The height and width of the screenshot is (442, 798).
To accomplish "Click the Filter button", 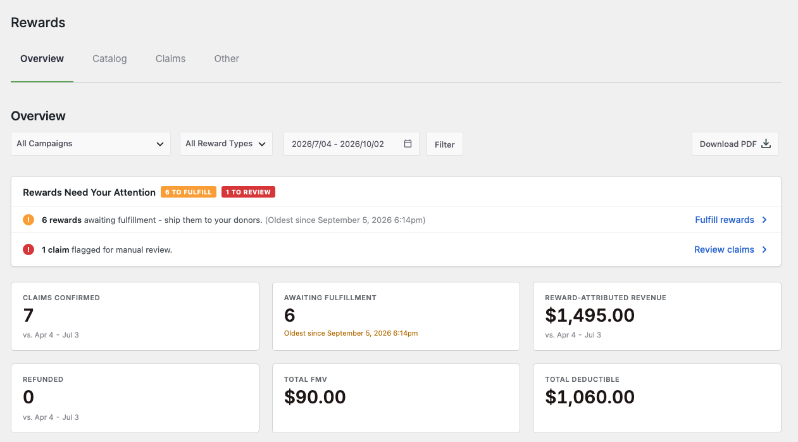I will (x=444, y=145).
